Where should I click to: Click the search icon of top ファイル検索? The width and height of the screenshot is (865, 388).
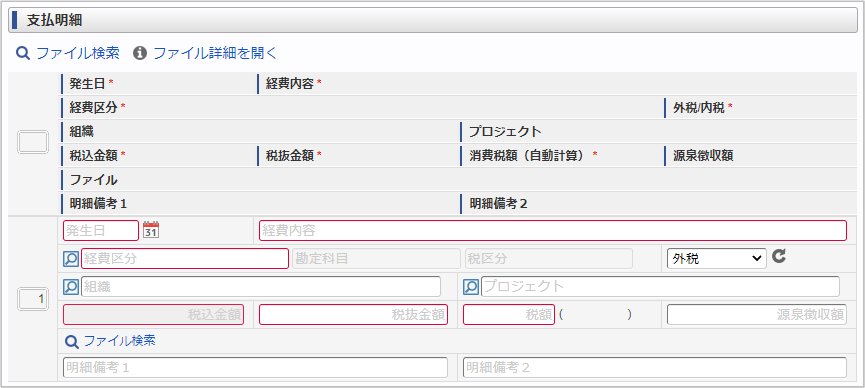[x=22, y=53]
